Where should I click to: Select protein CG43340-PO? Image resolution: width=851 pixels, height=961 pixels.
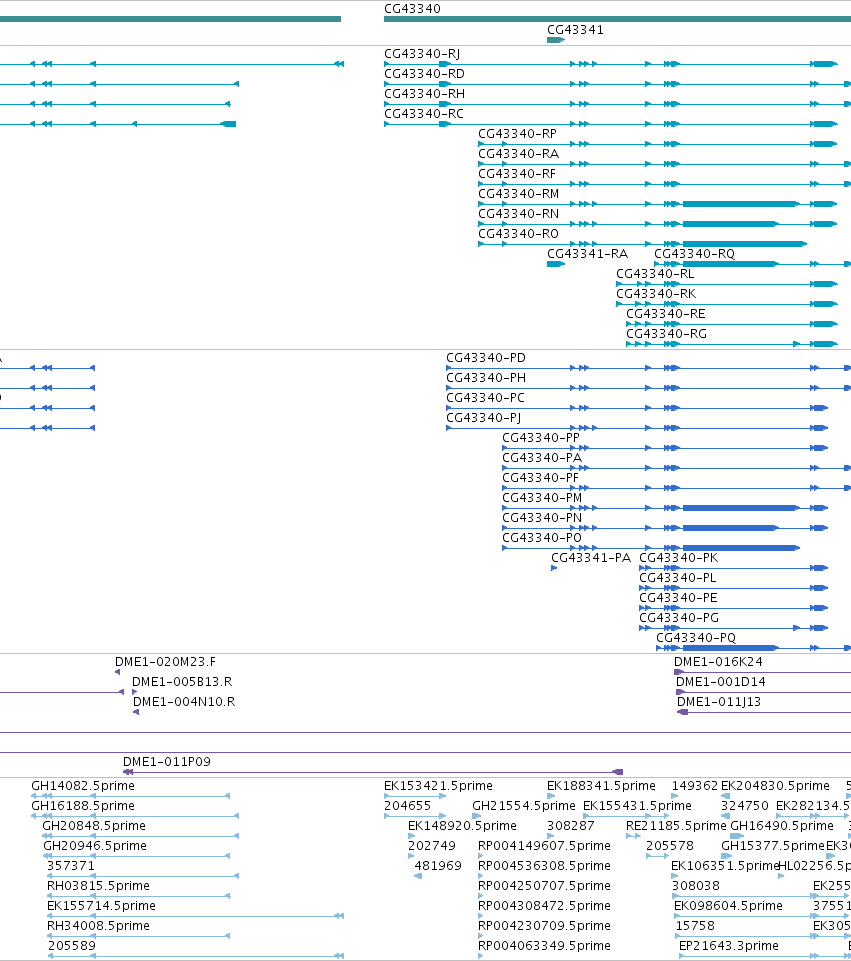click(x=542, y=537)
